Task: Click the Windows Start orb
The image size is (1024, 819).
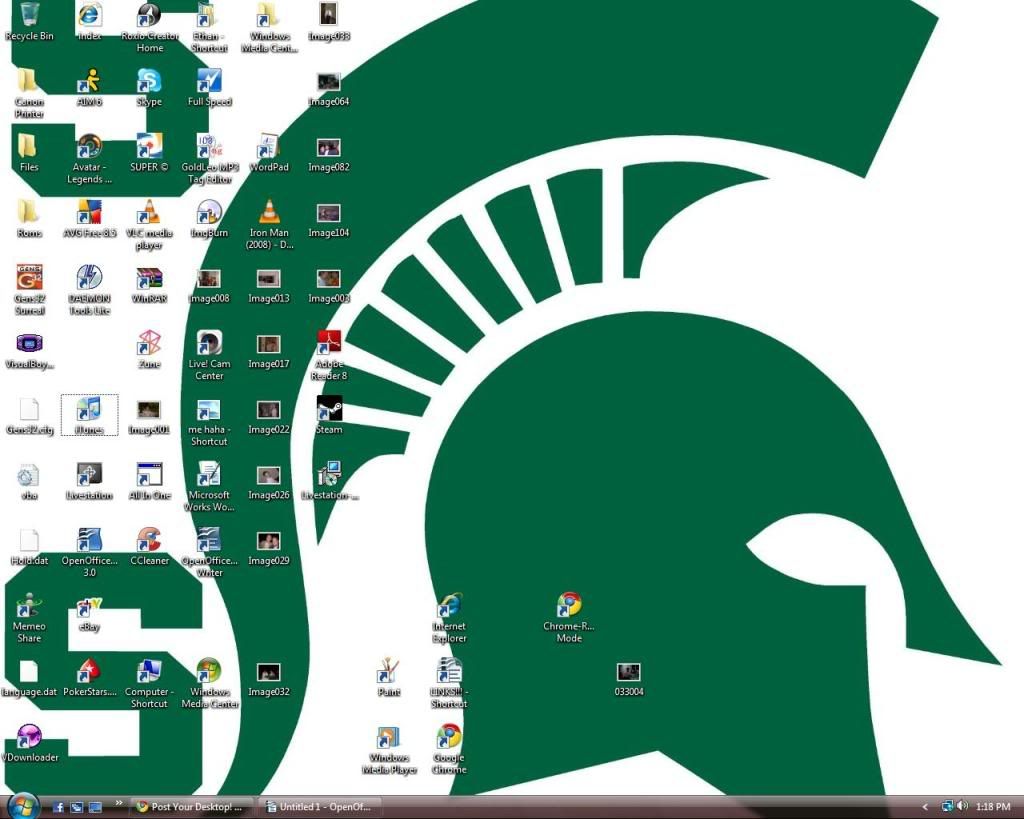Action: pyautogui.click(x=22, y=806)
